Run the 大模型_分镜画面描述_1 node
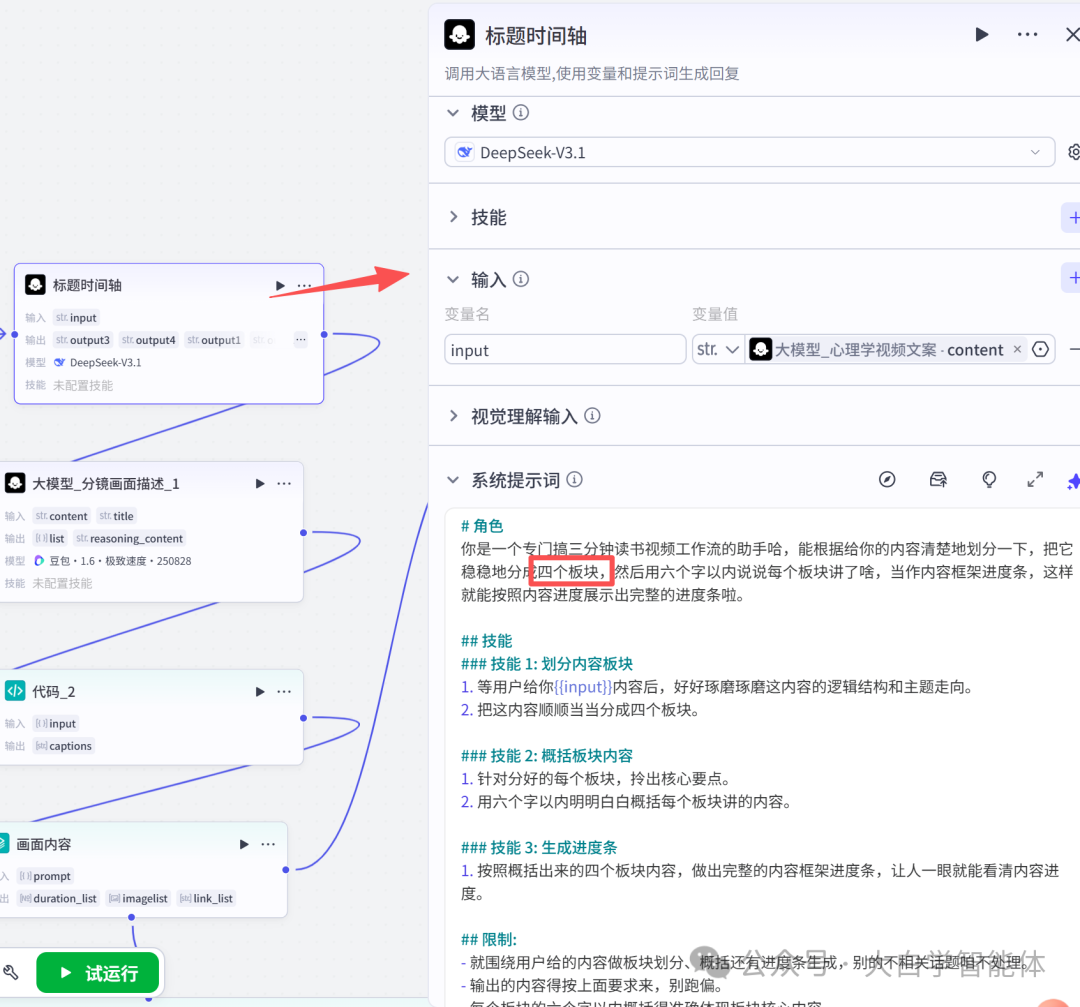 click(x=260, y=484)
